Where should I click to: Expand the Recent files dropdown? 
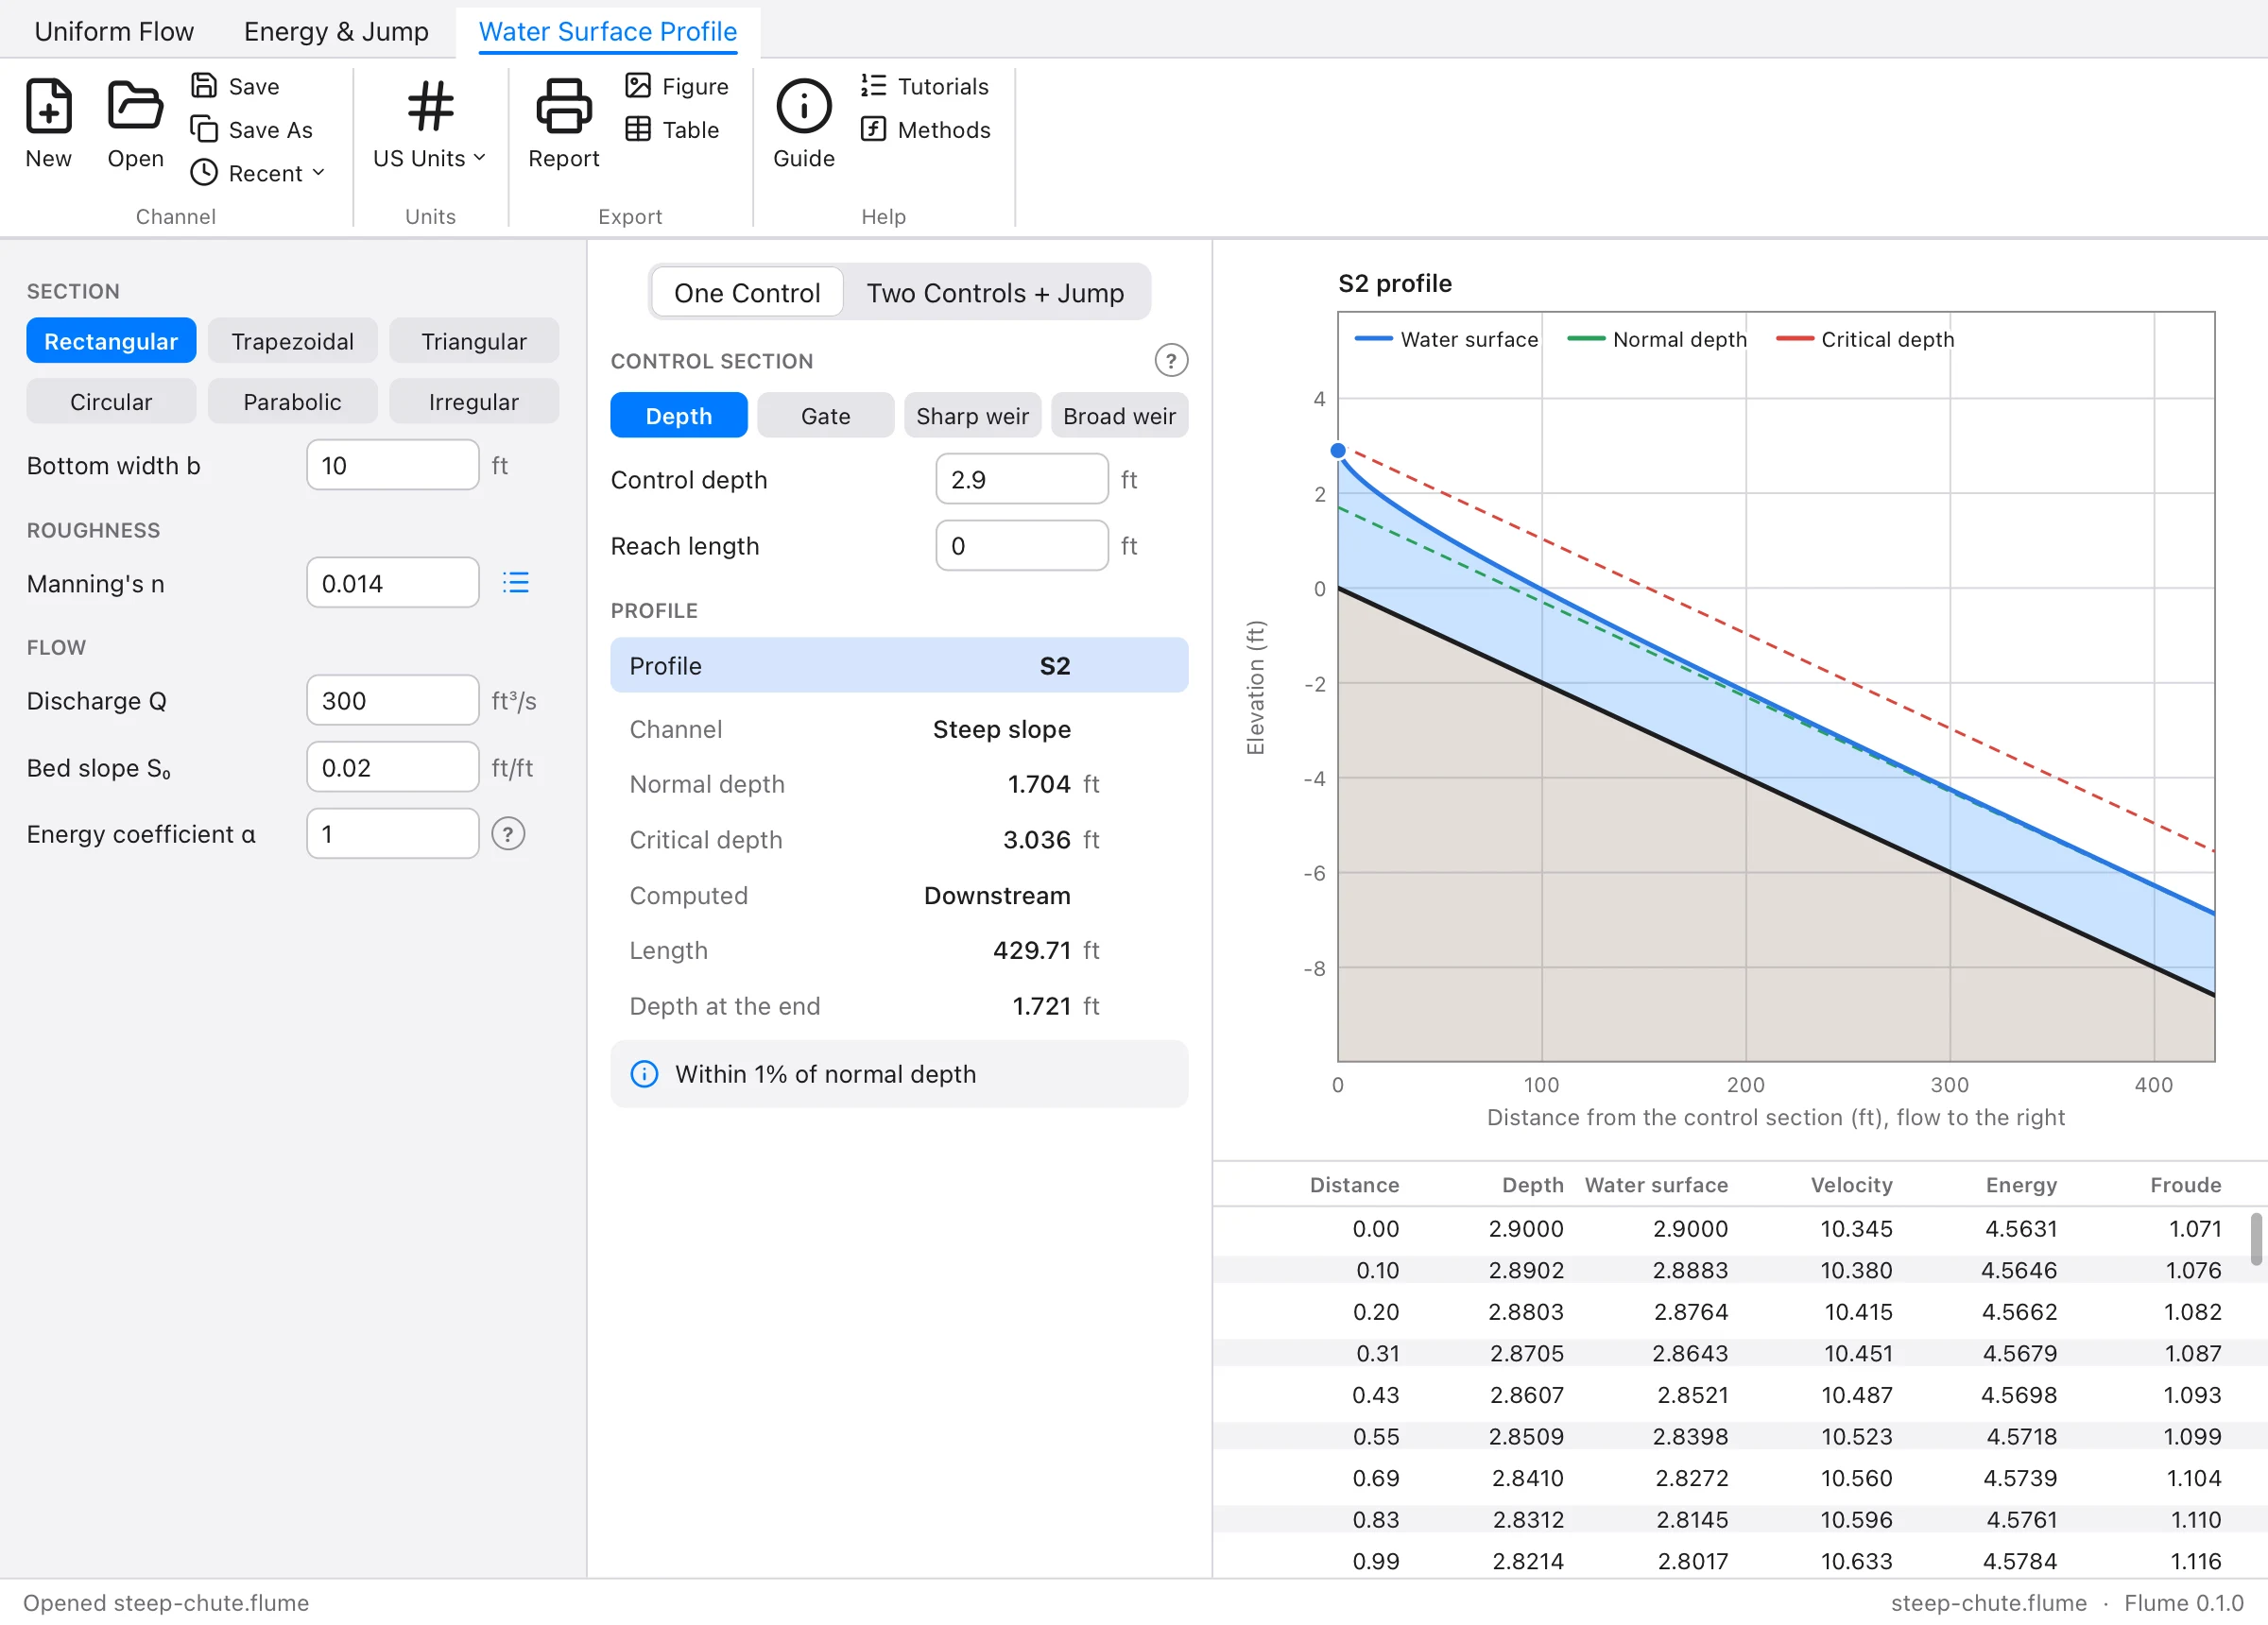pos(258,173)
